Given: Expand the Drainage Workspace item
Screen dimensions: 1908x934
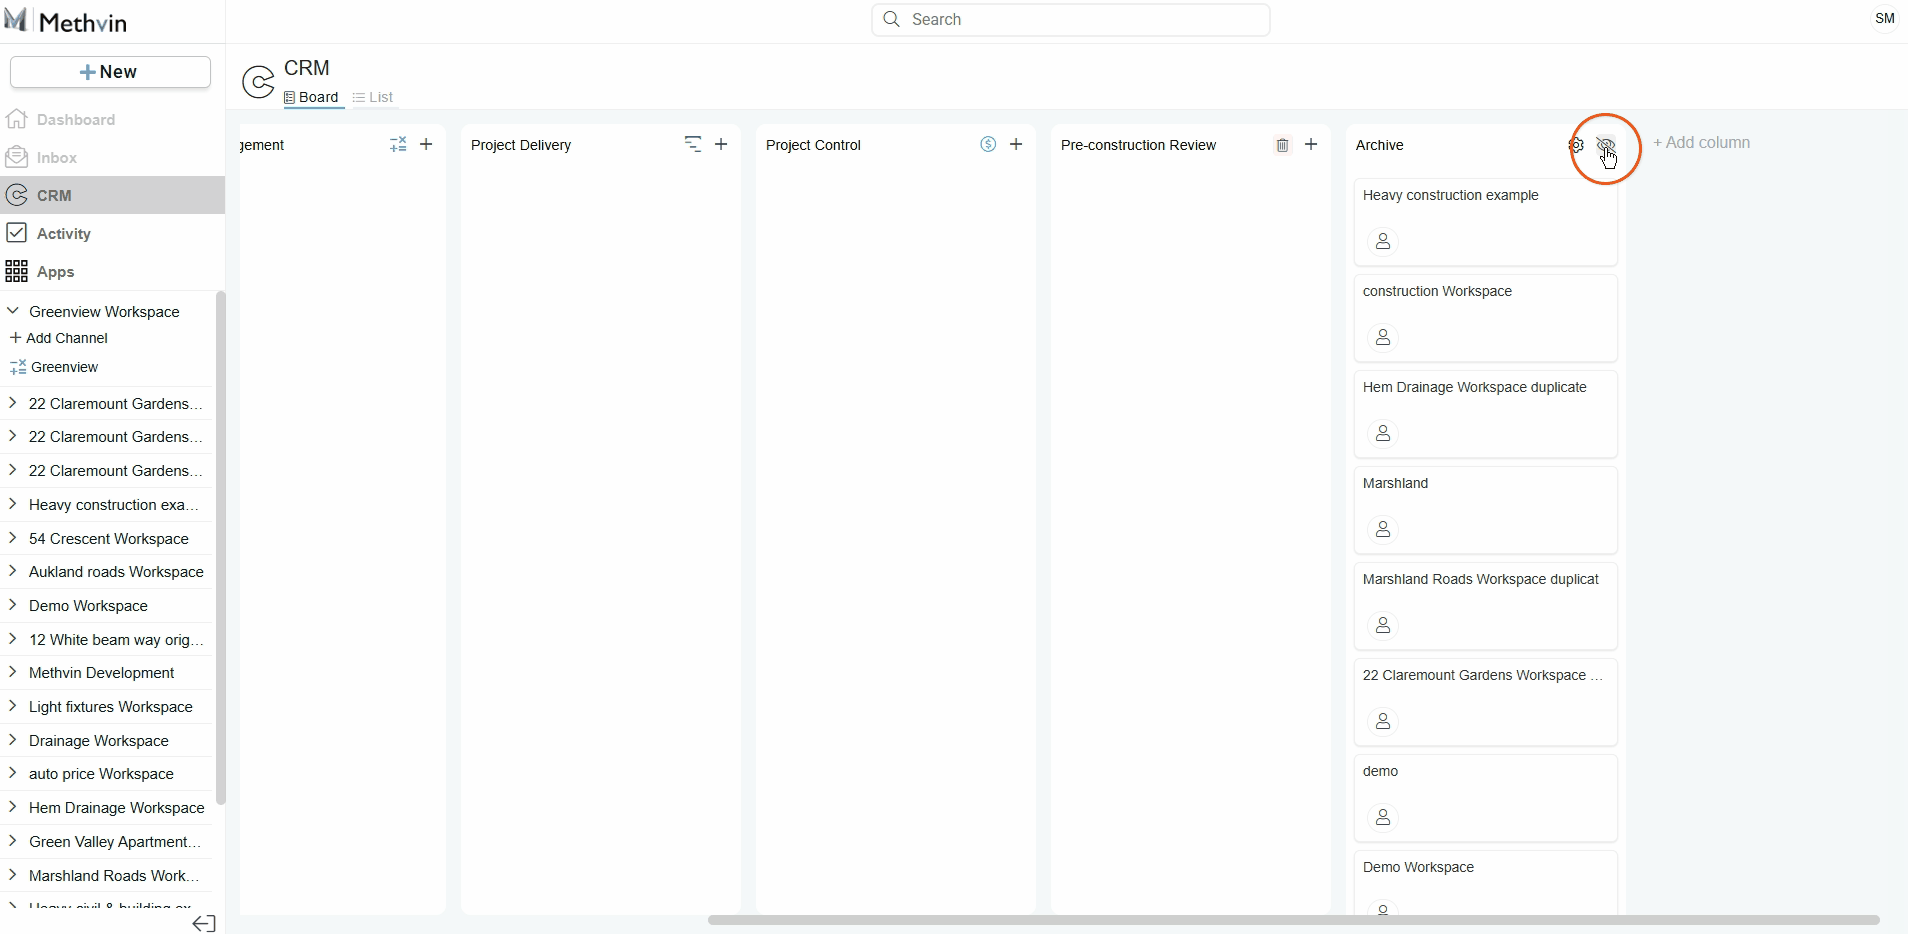Looking at the screenshot, I should [x=13, y=740].
